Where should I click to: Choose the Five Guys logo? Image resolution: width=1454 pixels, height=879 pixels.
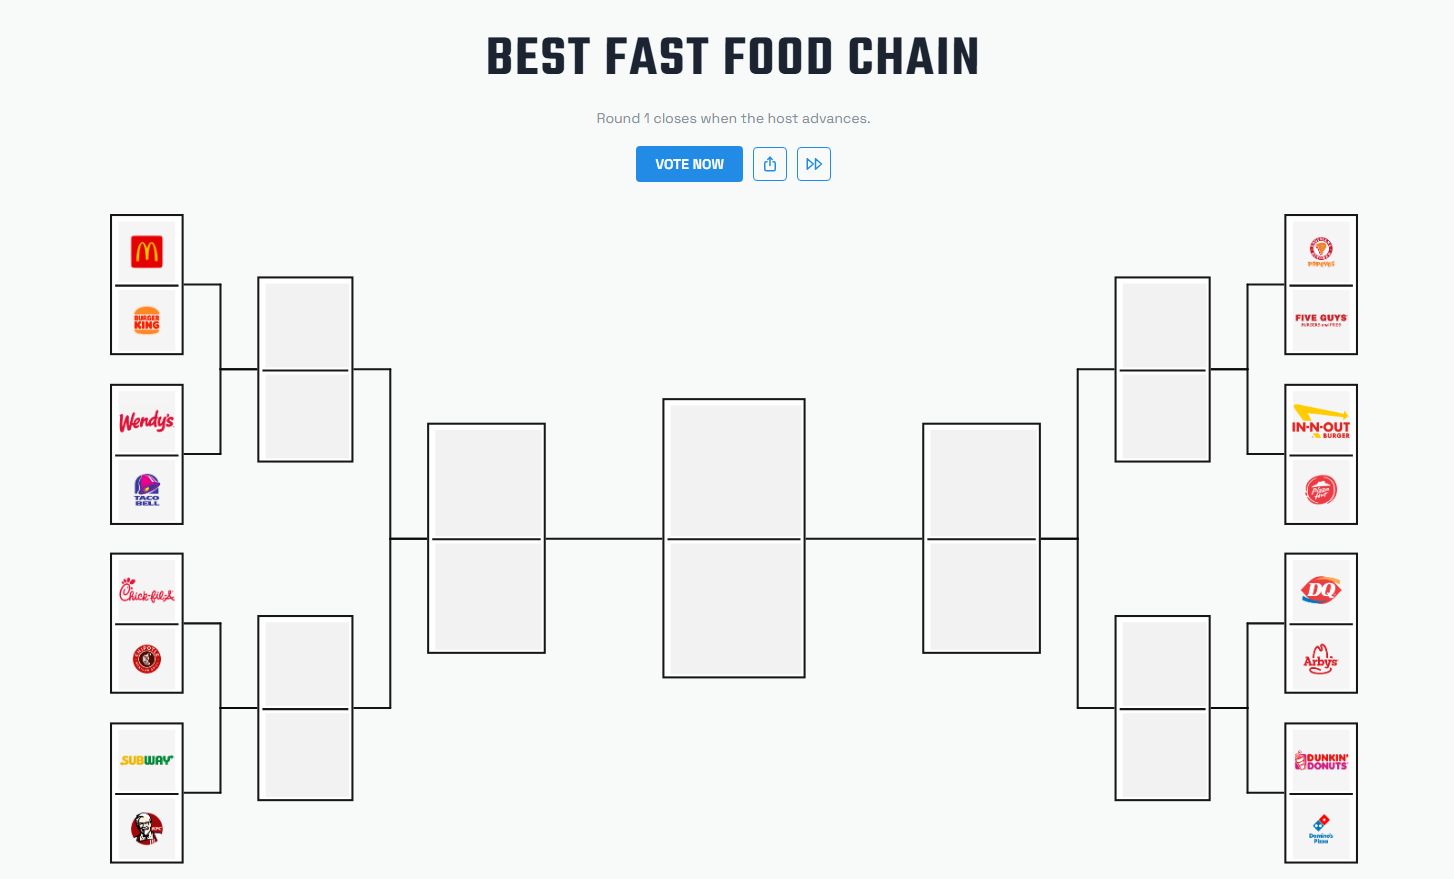1320,320
